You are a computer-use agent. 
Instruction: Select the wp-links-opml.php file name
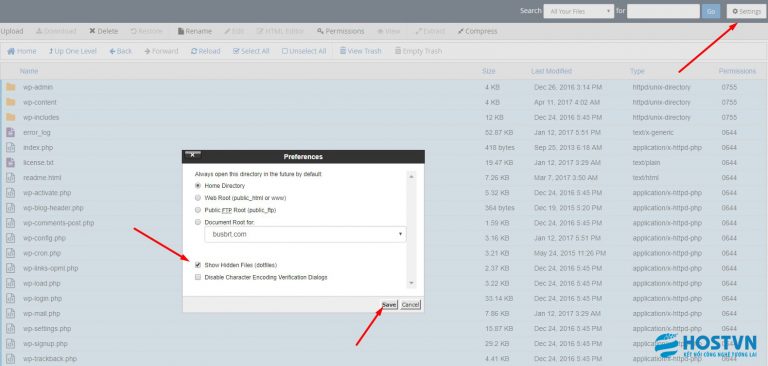[50, 268]
